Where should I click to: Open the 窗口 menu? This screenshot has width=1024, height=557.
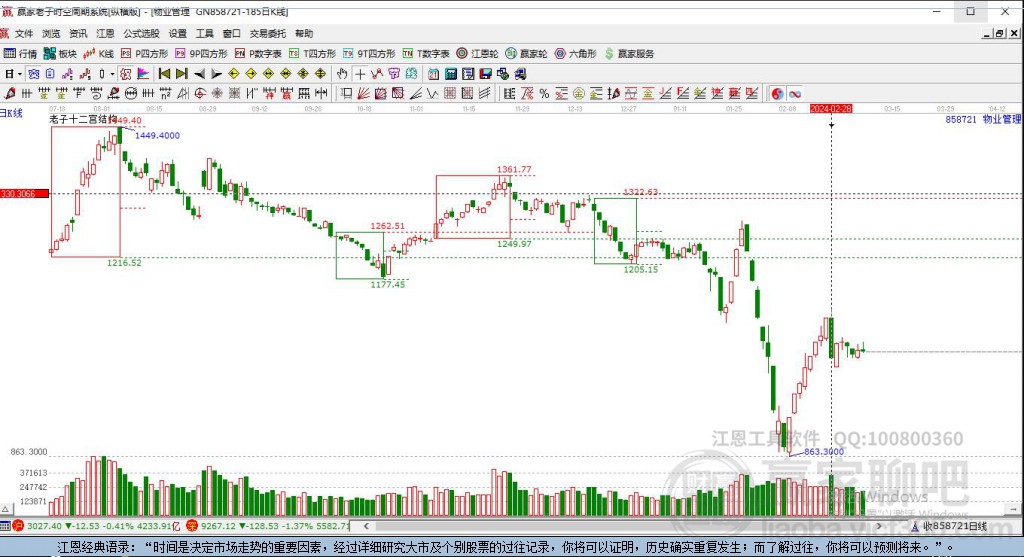pyautogui.click(x=231, y=33)
